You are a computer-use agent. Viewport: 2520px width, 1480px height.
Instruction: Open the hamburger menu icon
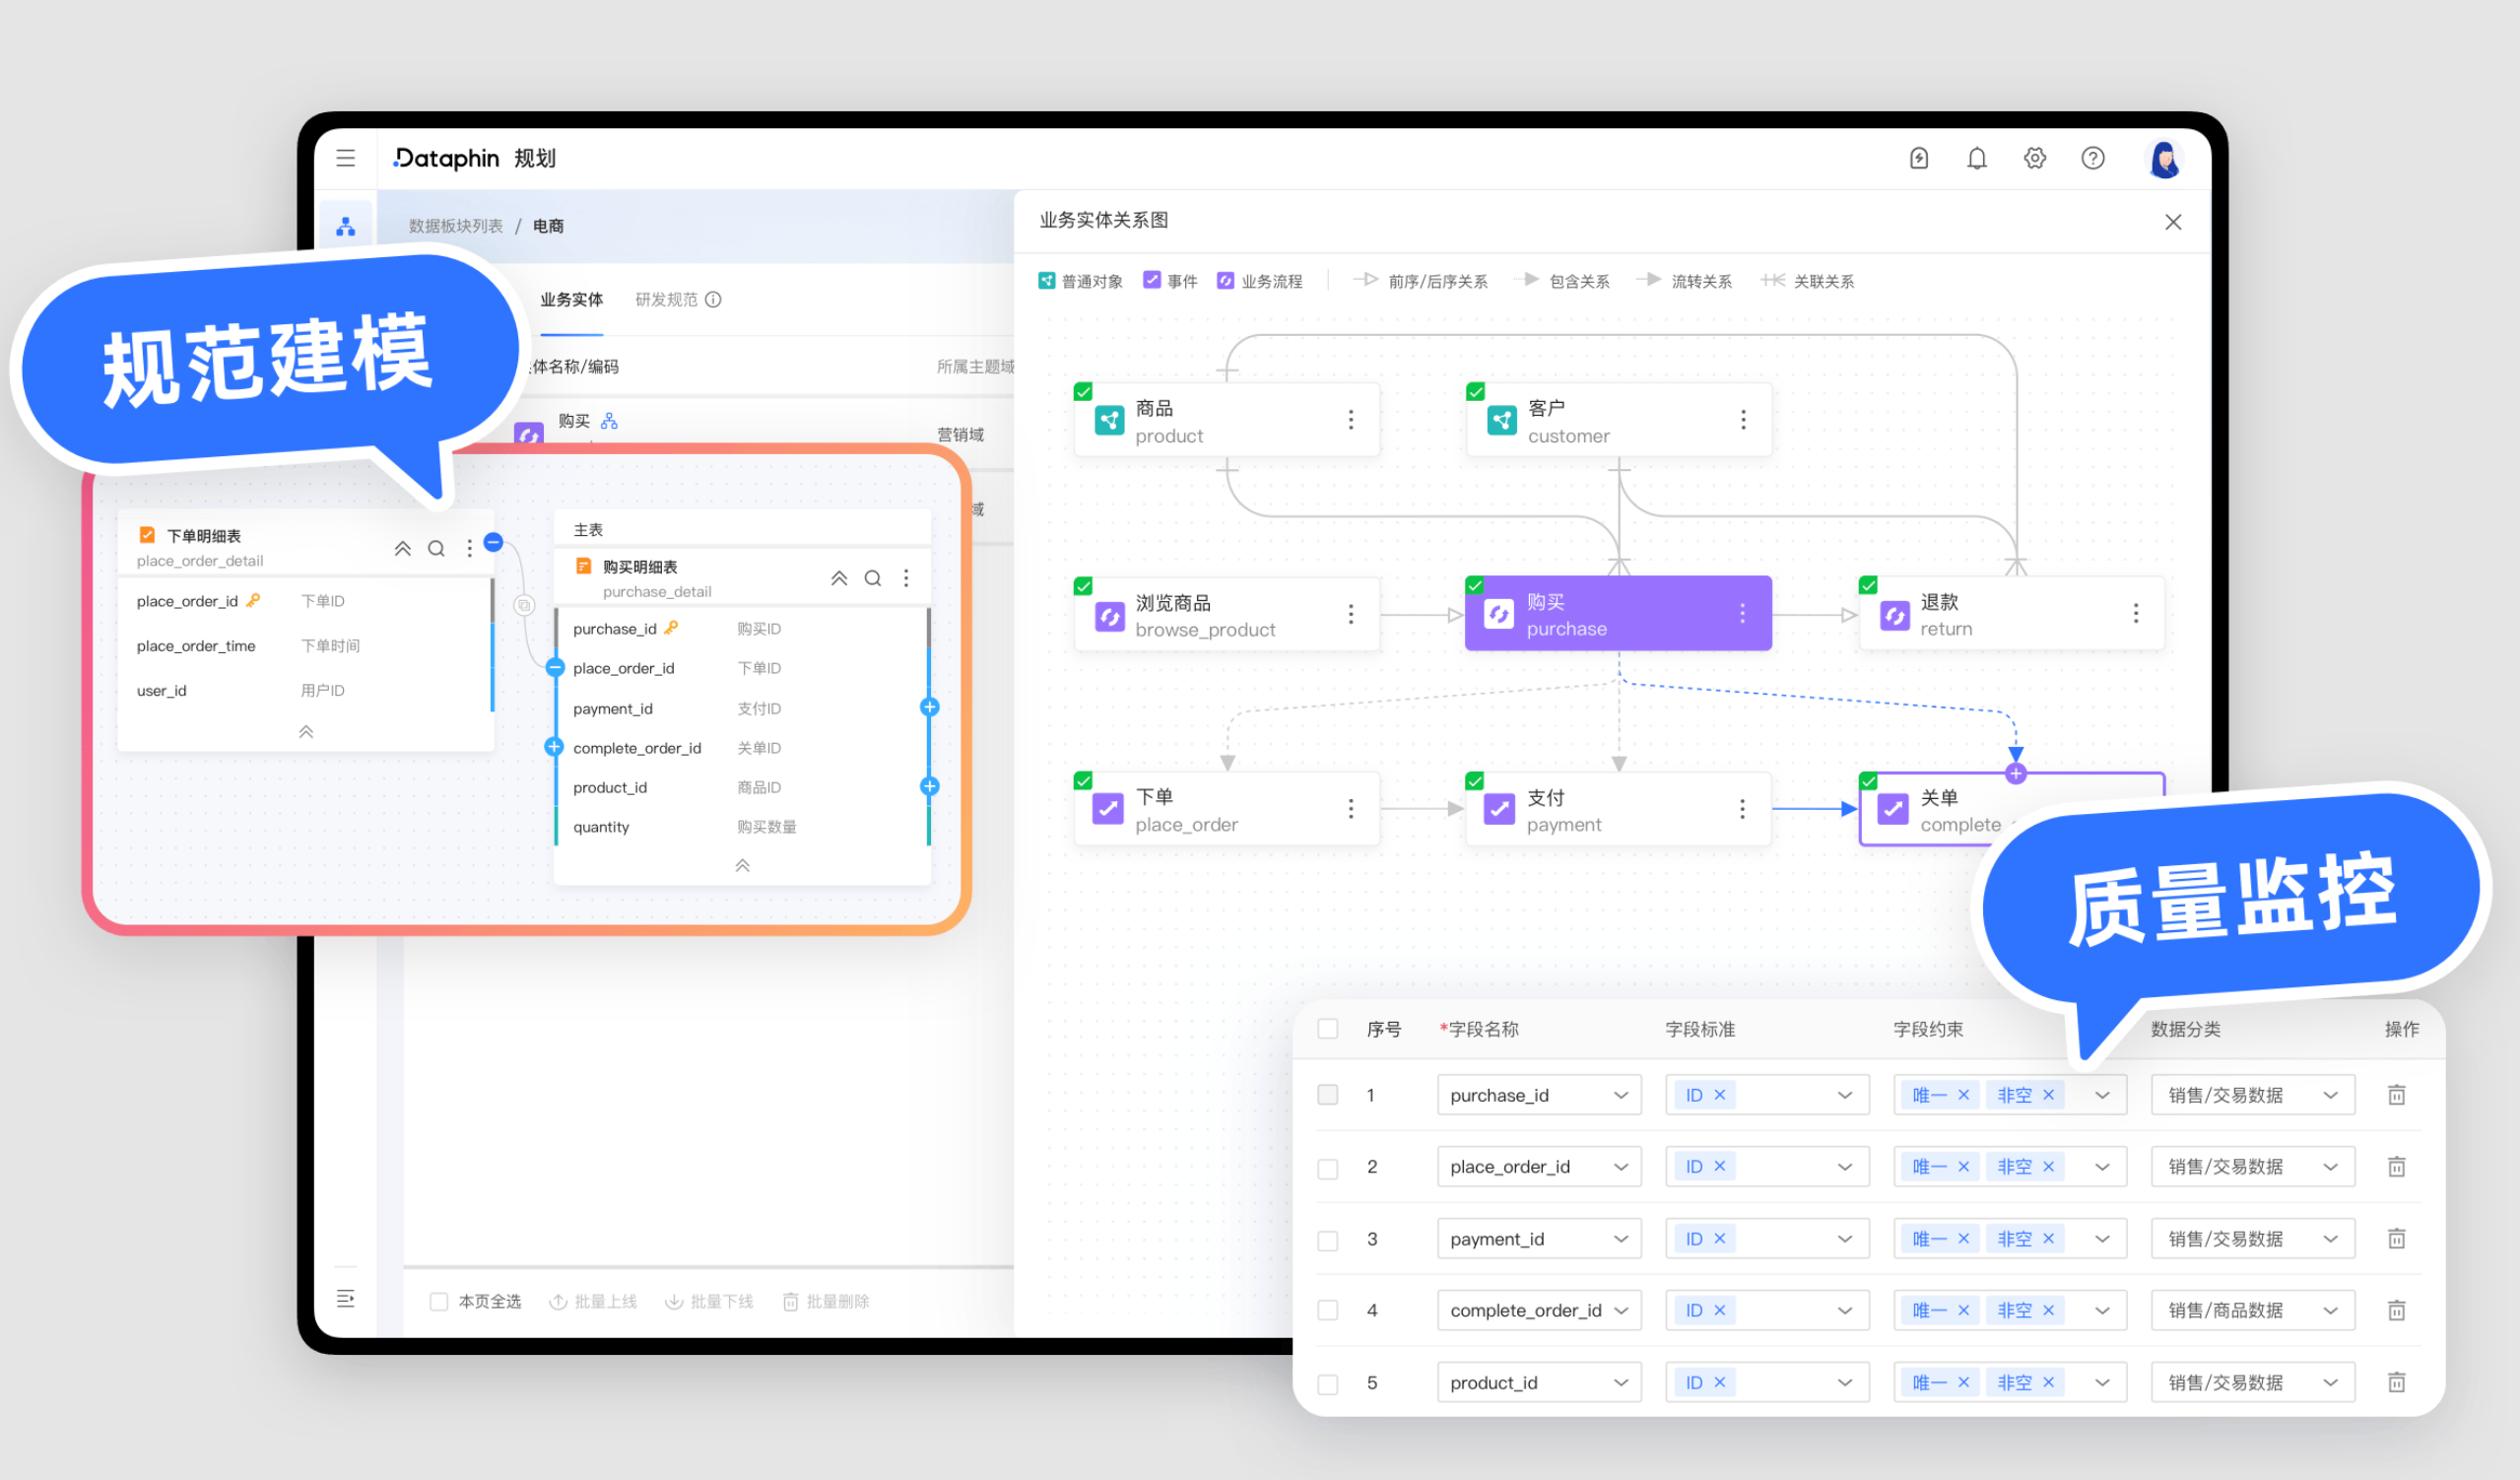pos(345,158)
